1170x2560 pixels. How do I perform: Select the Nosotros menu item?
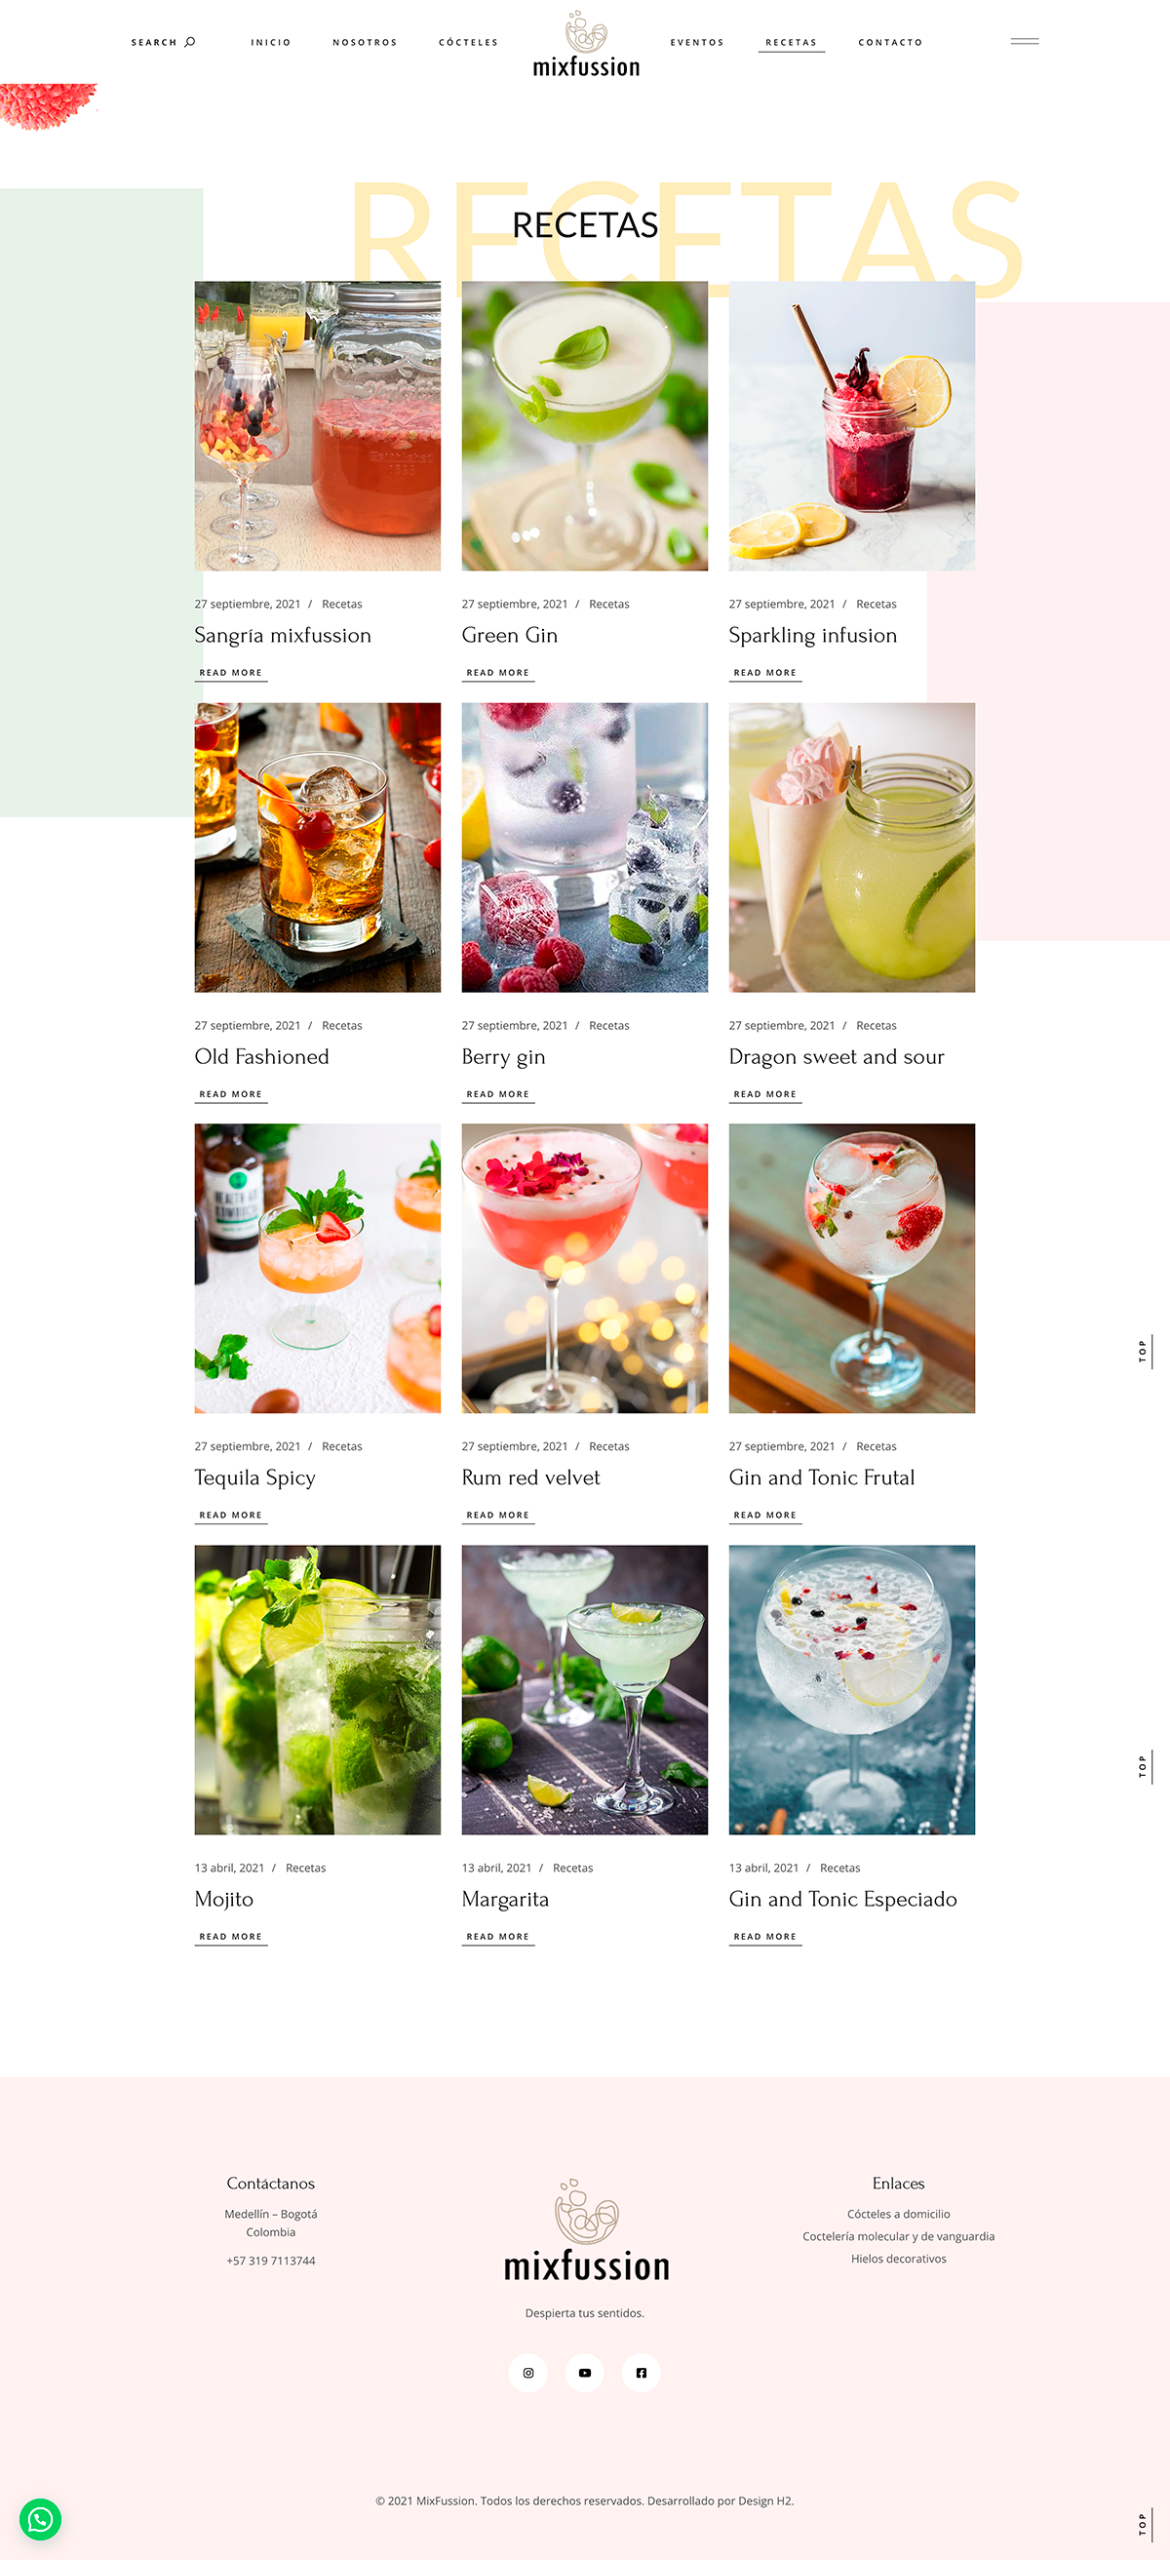[365, 42]
